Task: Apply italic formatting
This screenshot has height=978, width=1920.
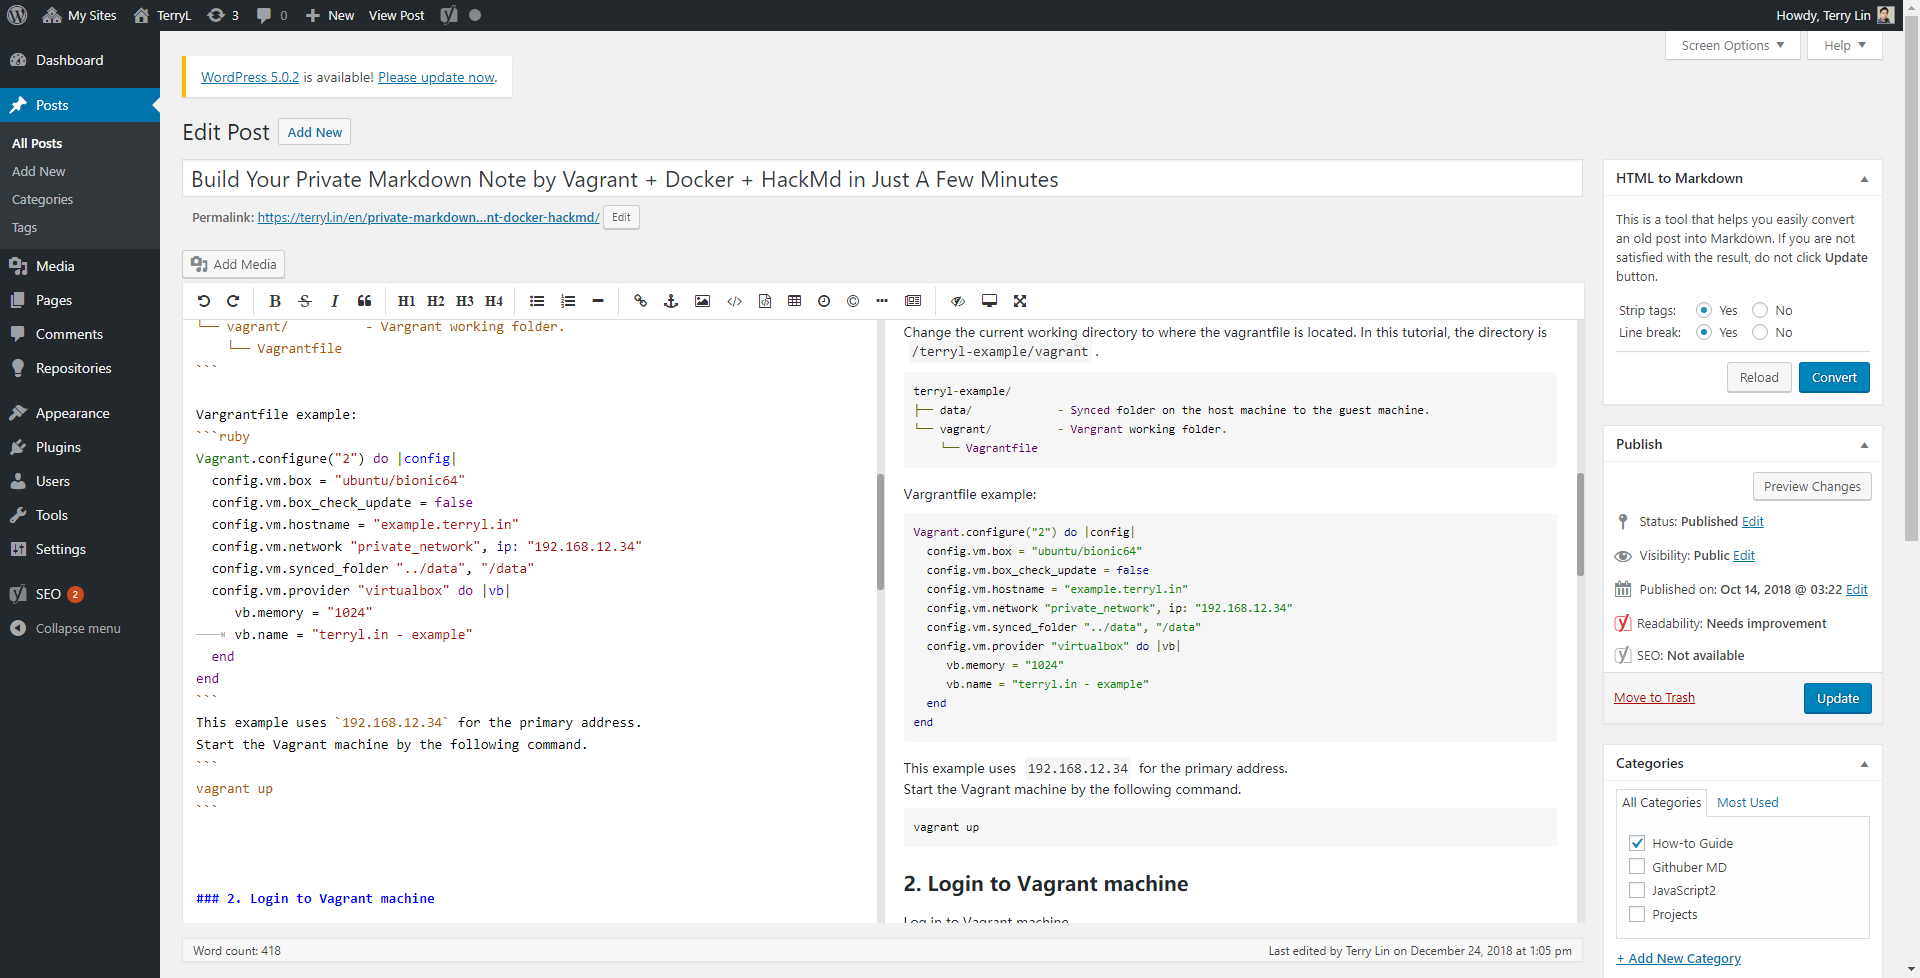Action: 335,301
